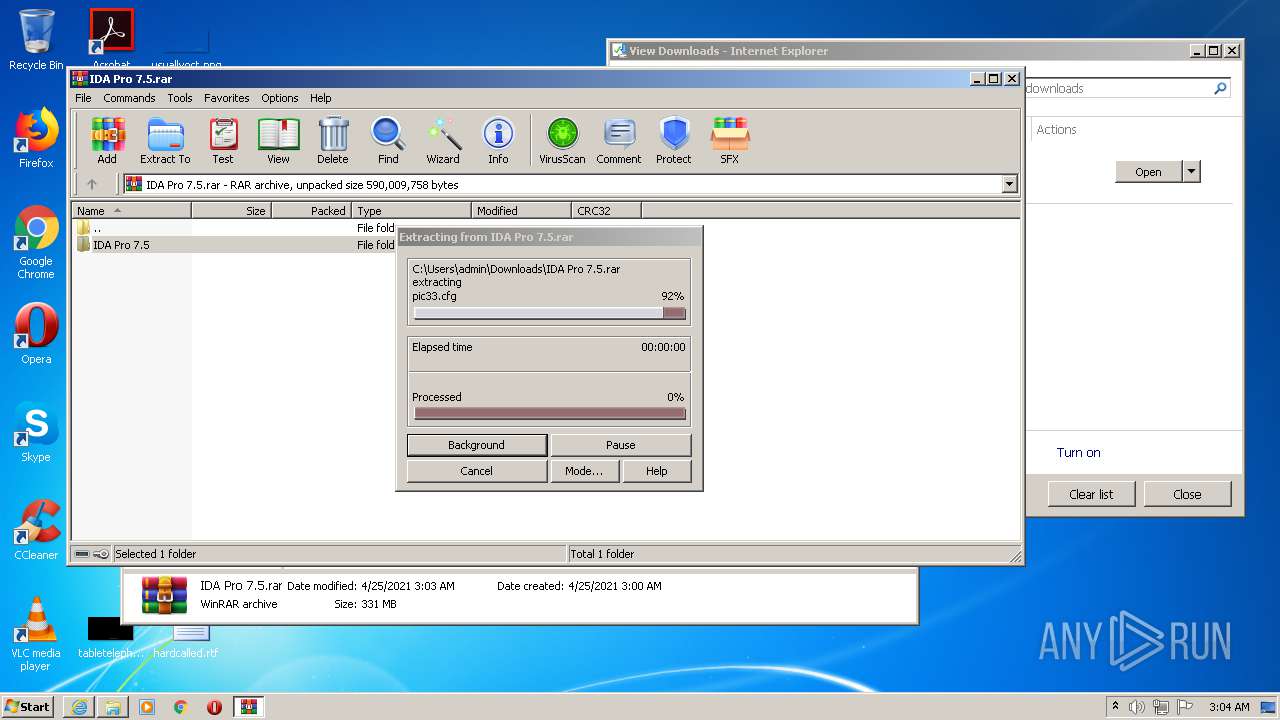Click the Comment toolbar icon

[x=619, y=140]
